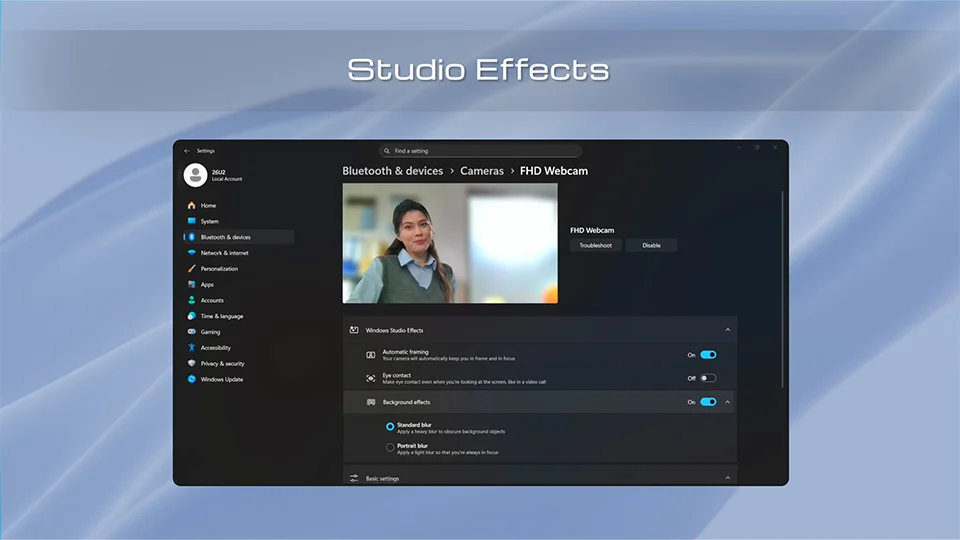Click the Accounts person icon

pos(192,300)
